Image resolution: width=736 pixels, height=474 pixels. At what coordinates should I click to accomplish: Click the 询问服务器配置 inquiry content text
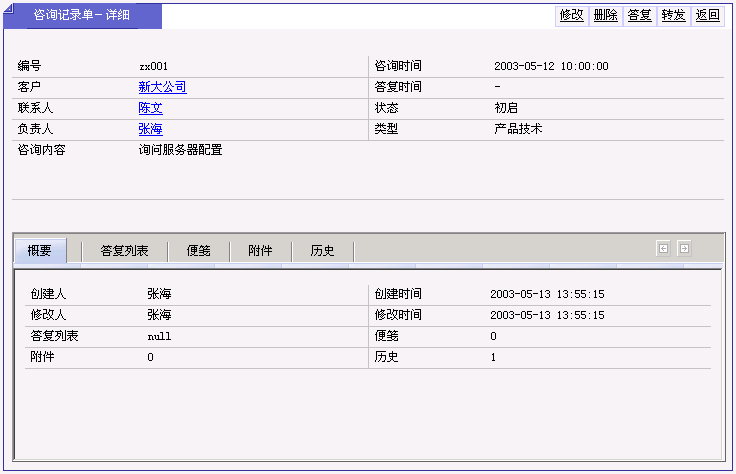(x=180, y=150)
